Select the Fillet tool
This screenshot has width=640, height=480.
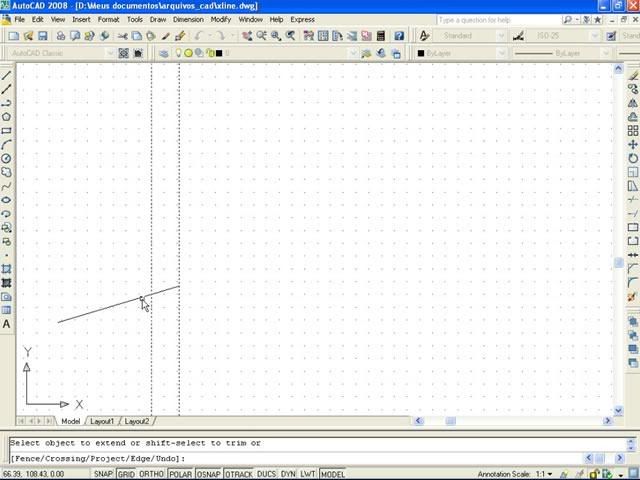pos(633,282)
